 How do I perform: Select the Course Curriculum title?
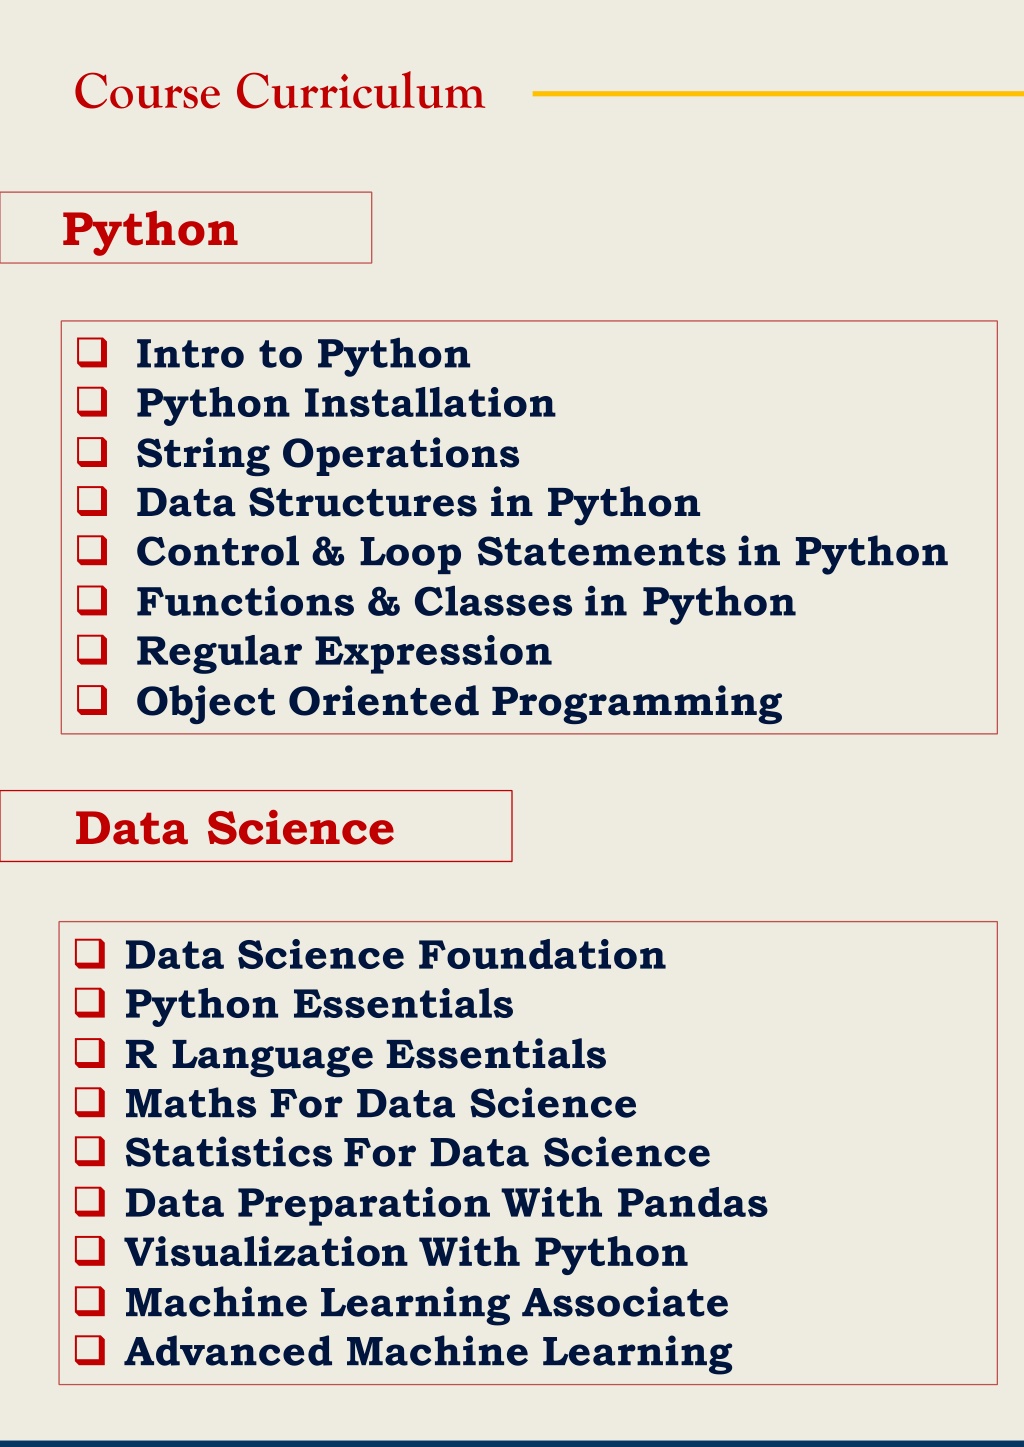pyautogui.click(x=280, y=92)
